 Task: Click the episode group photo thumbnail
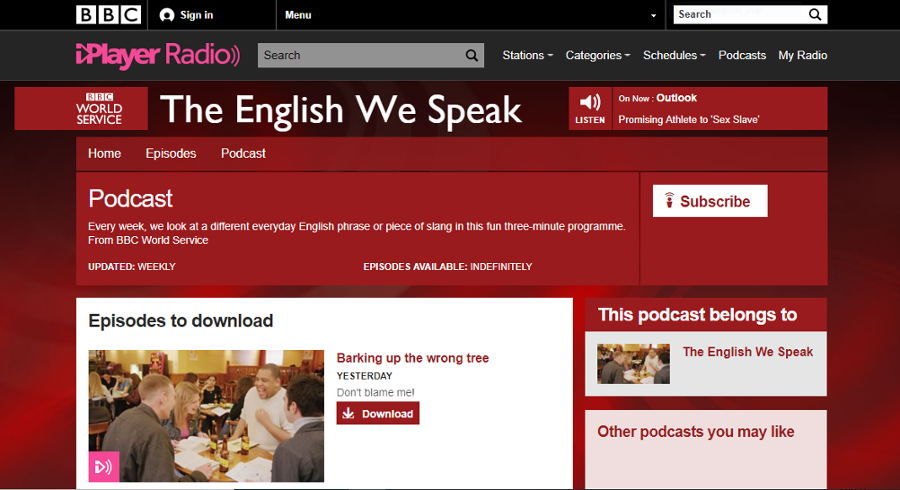pyautogui.click(x=206, y=416)
